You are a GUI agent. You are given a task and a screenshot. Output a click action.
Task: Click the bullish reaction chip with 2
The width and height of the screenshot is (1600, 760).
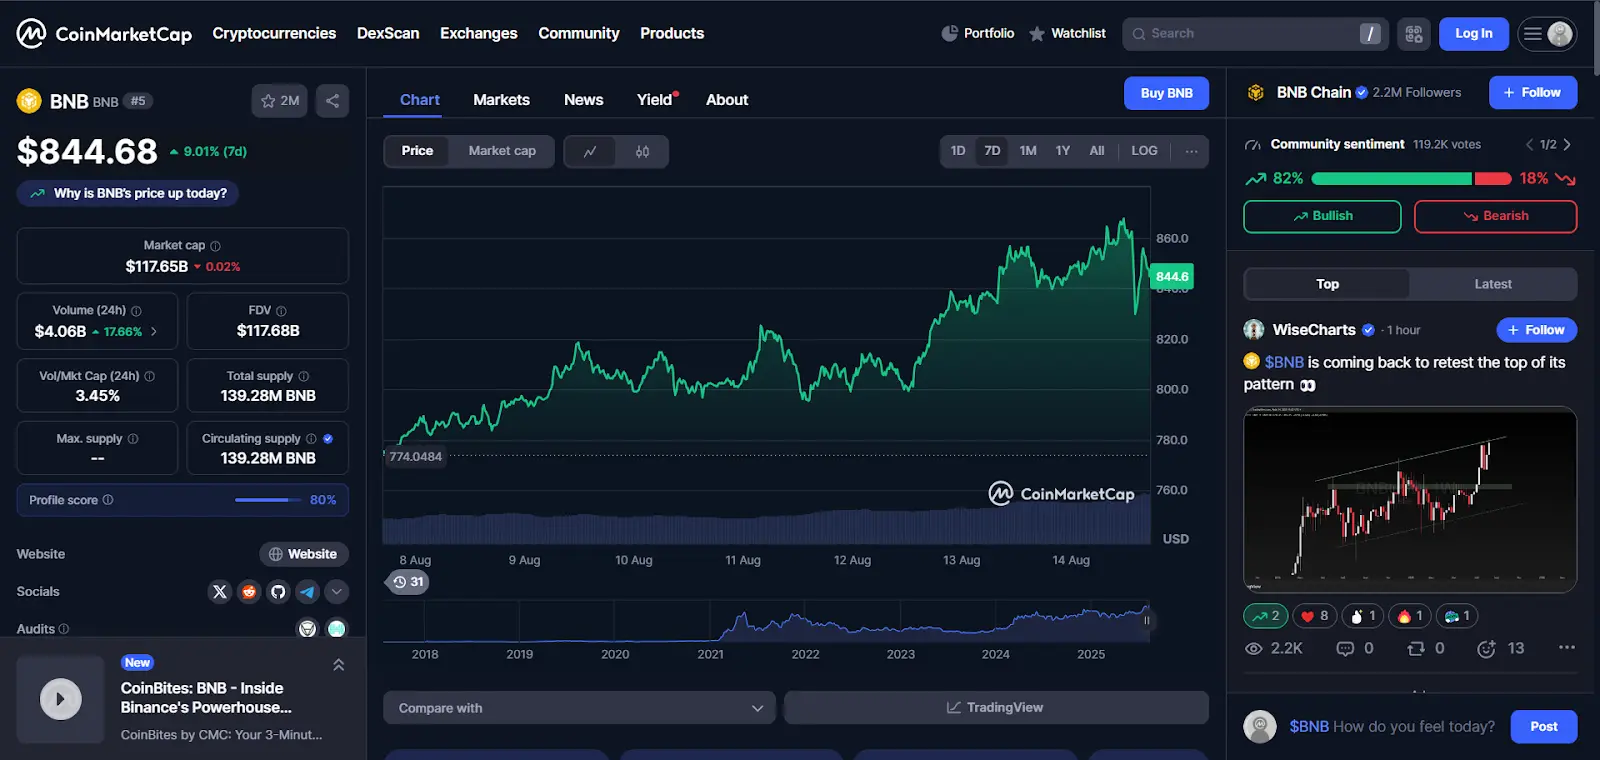coord(1266,616)
